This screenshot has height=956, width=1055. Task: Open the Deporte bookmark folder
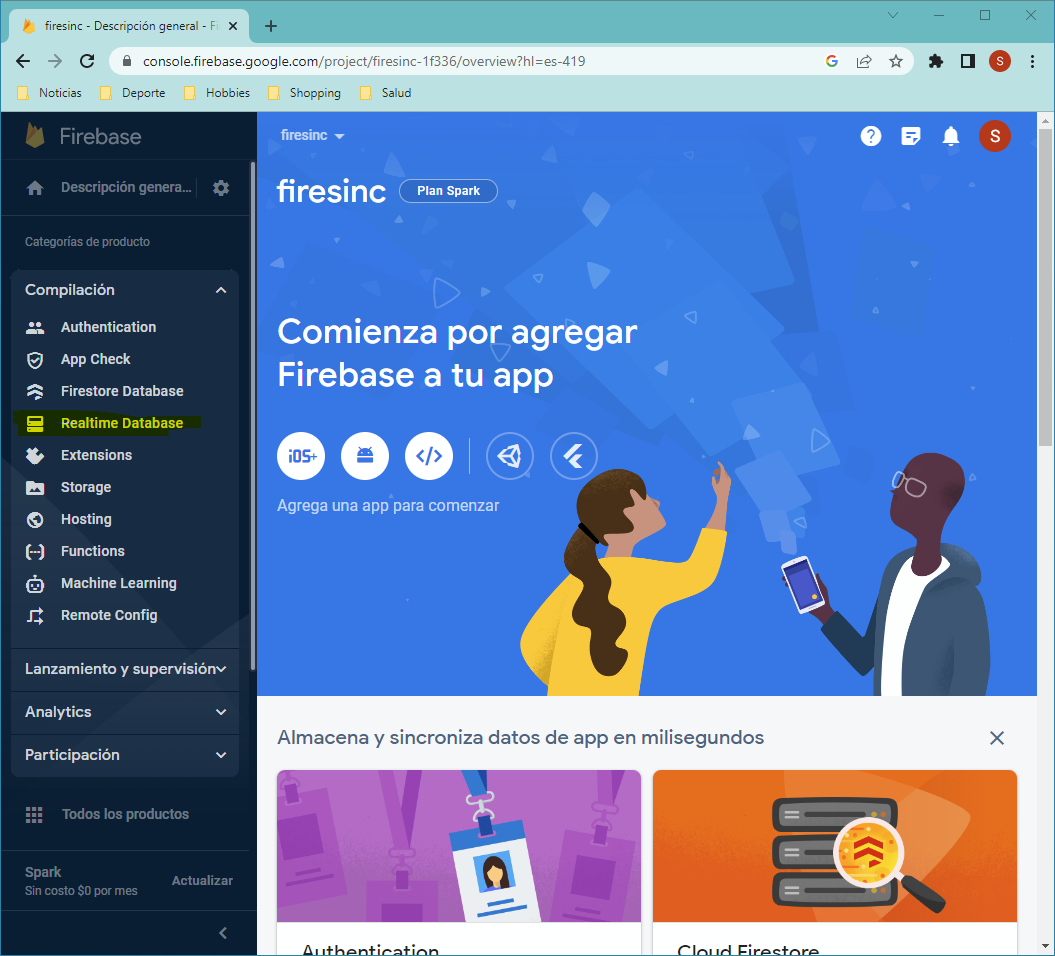tap(133, 93)
